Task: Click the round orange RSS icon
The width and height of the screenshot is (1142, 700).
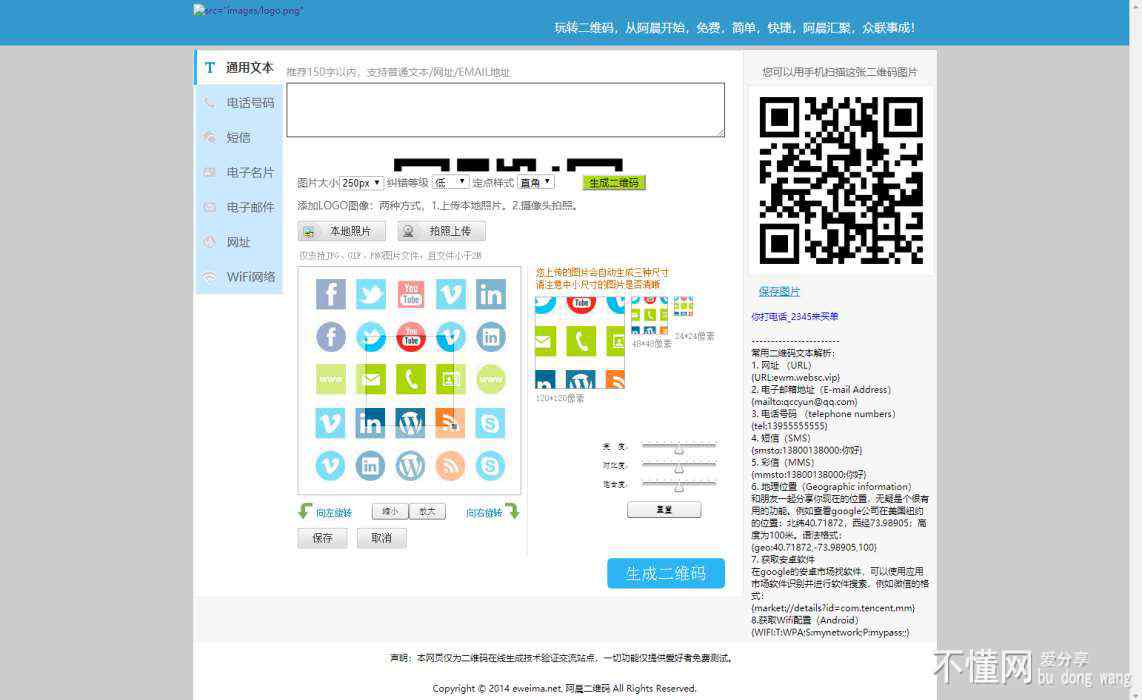Action: pos(451,465)
